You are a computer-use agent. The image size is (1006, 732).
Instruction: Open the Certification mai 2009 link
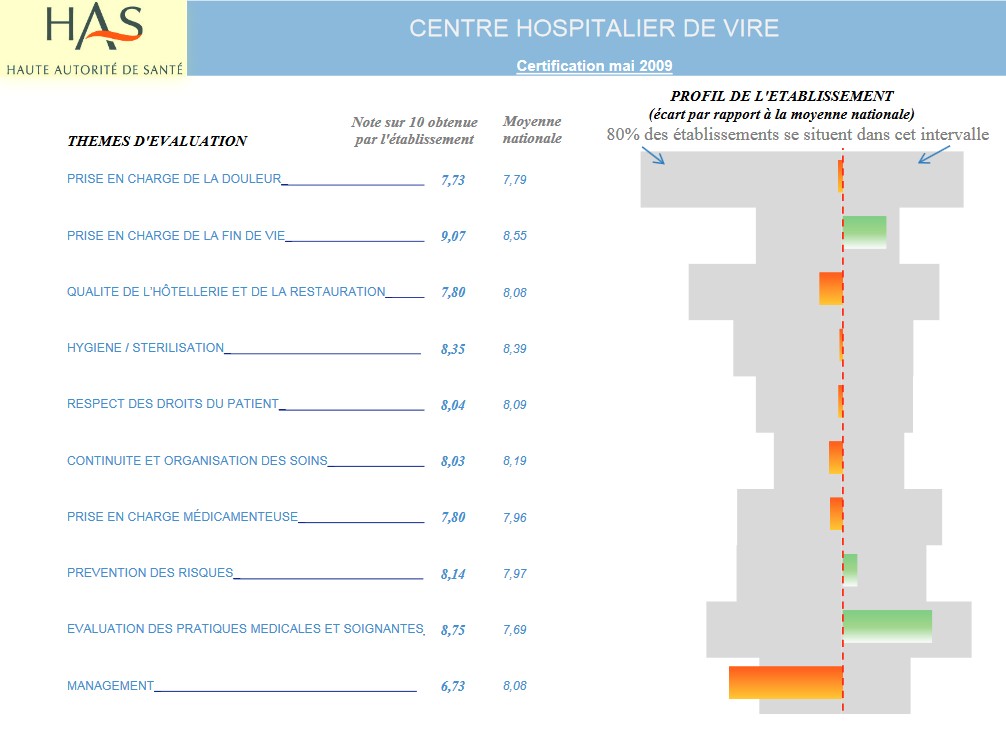(x=594, y=66)
